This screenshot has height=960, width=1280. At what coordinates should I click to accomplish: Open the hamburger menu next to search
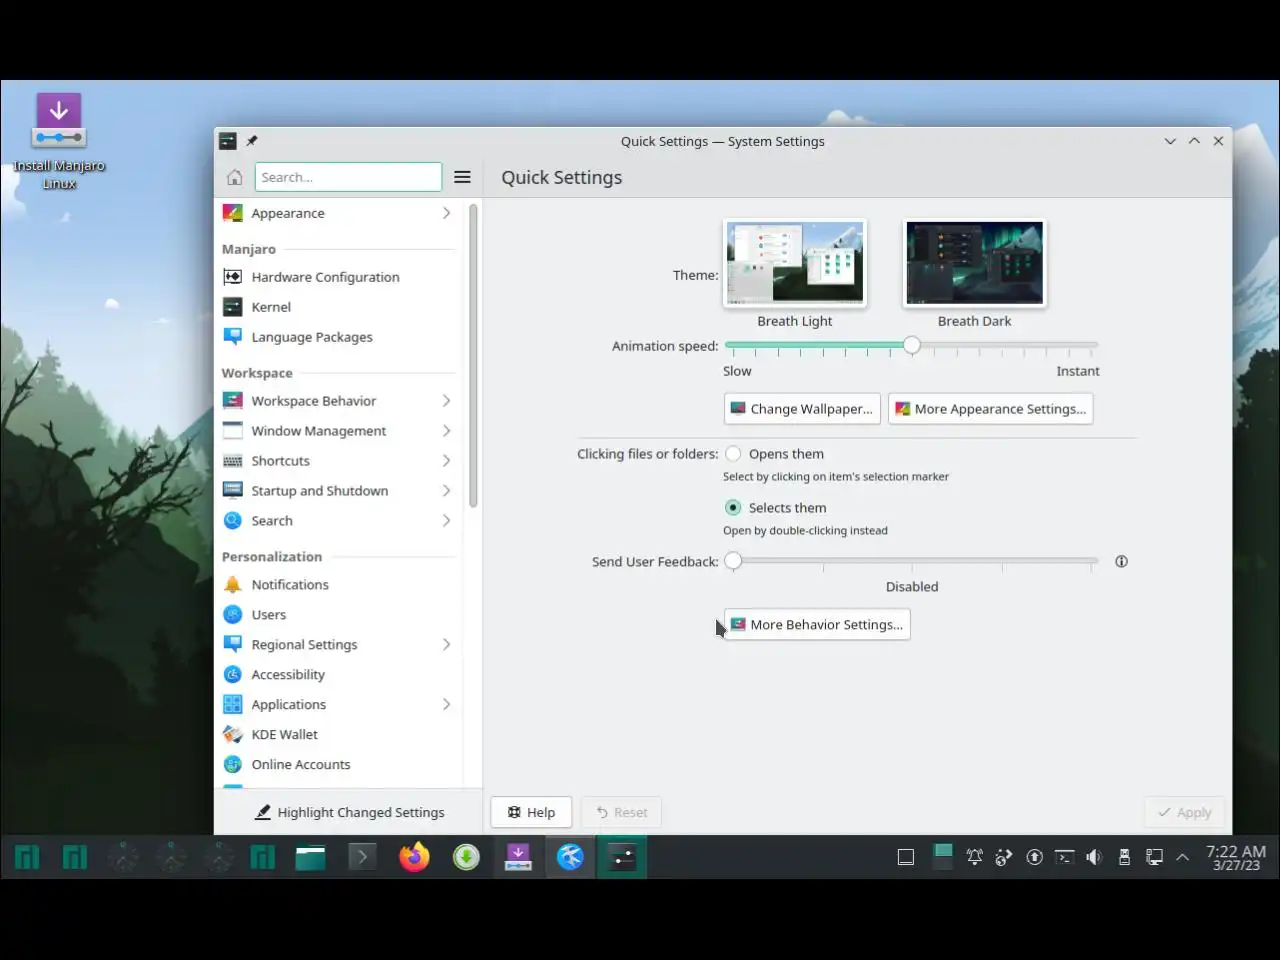click(x=462, y=177)
